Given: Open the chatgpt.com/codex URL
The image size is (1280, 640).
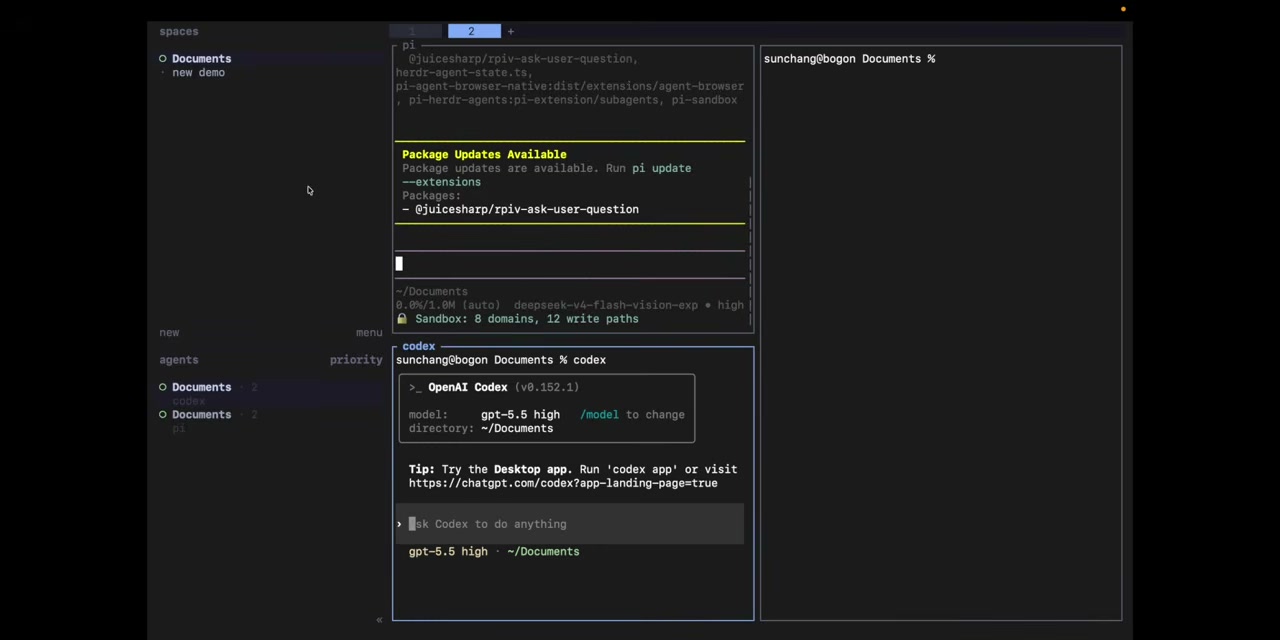Looking at the screenshot, I should click(x=563, y=483).
